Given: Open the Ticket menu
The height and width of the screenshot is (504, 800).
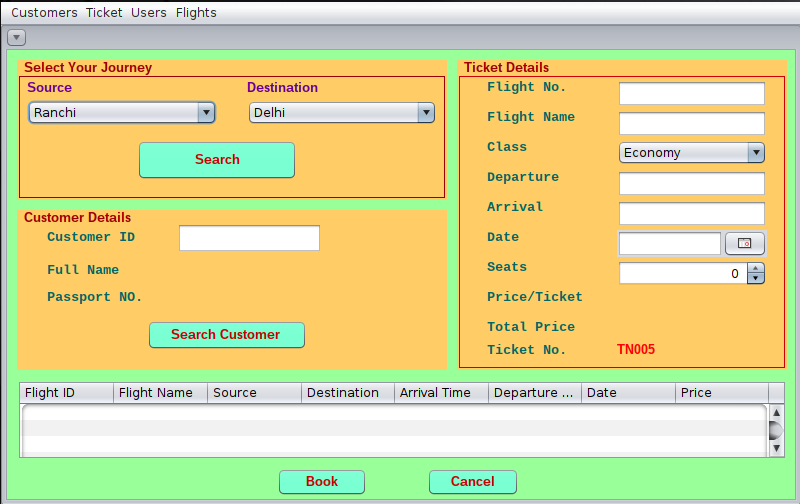Looking at the screenshot, I should point(104,13).
